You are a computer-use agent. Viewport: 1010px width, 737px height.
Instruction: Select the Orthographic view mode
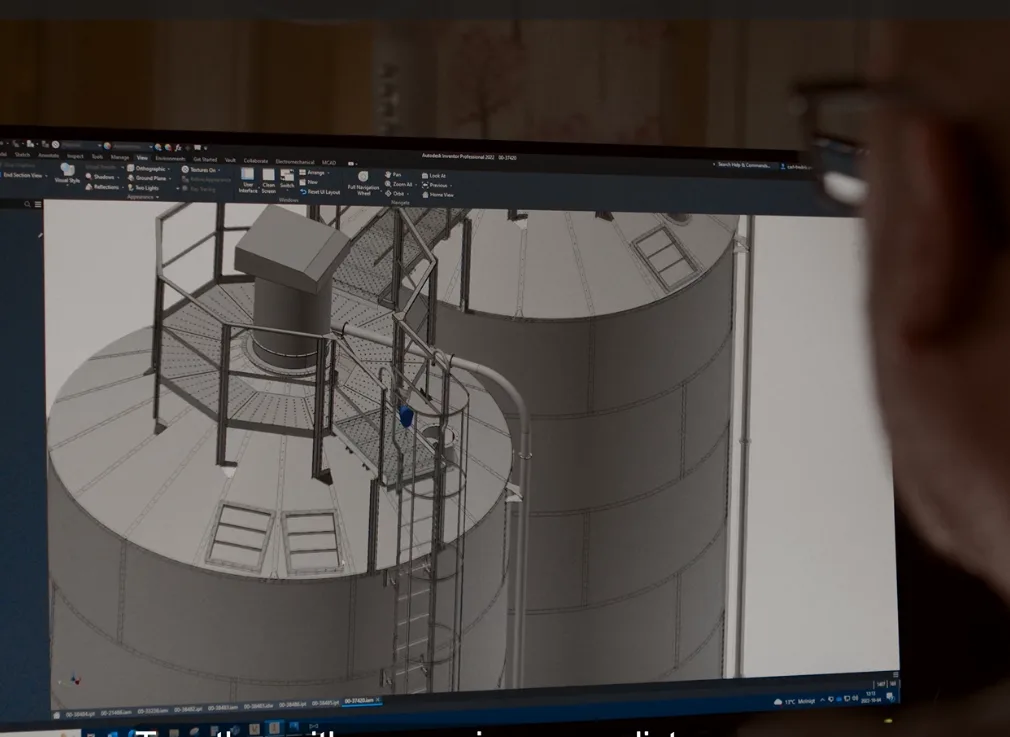click(x=147, y=169)
